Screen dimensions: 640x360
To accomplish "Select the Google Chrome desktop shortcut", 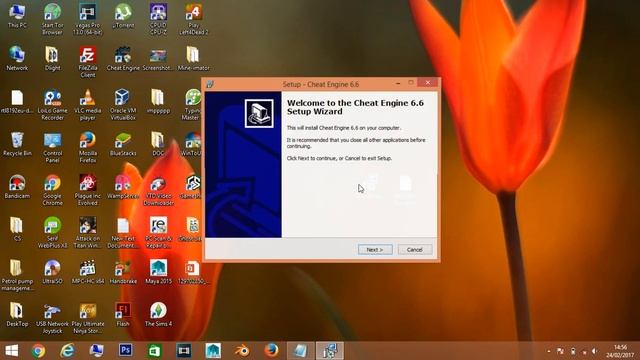I will (x=52, y=190).
